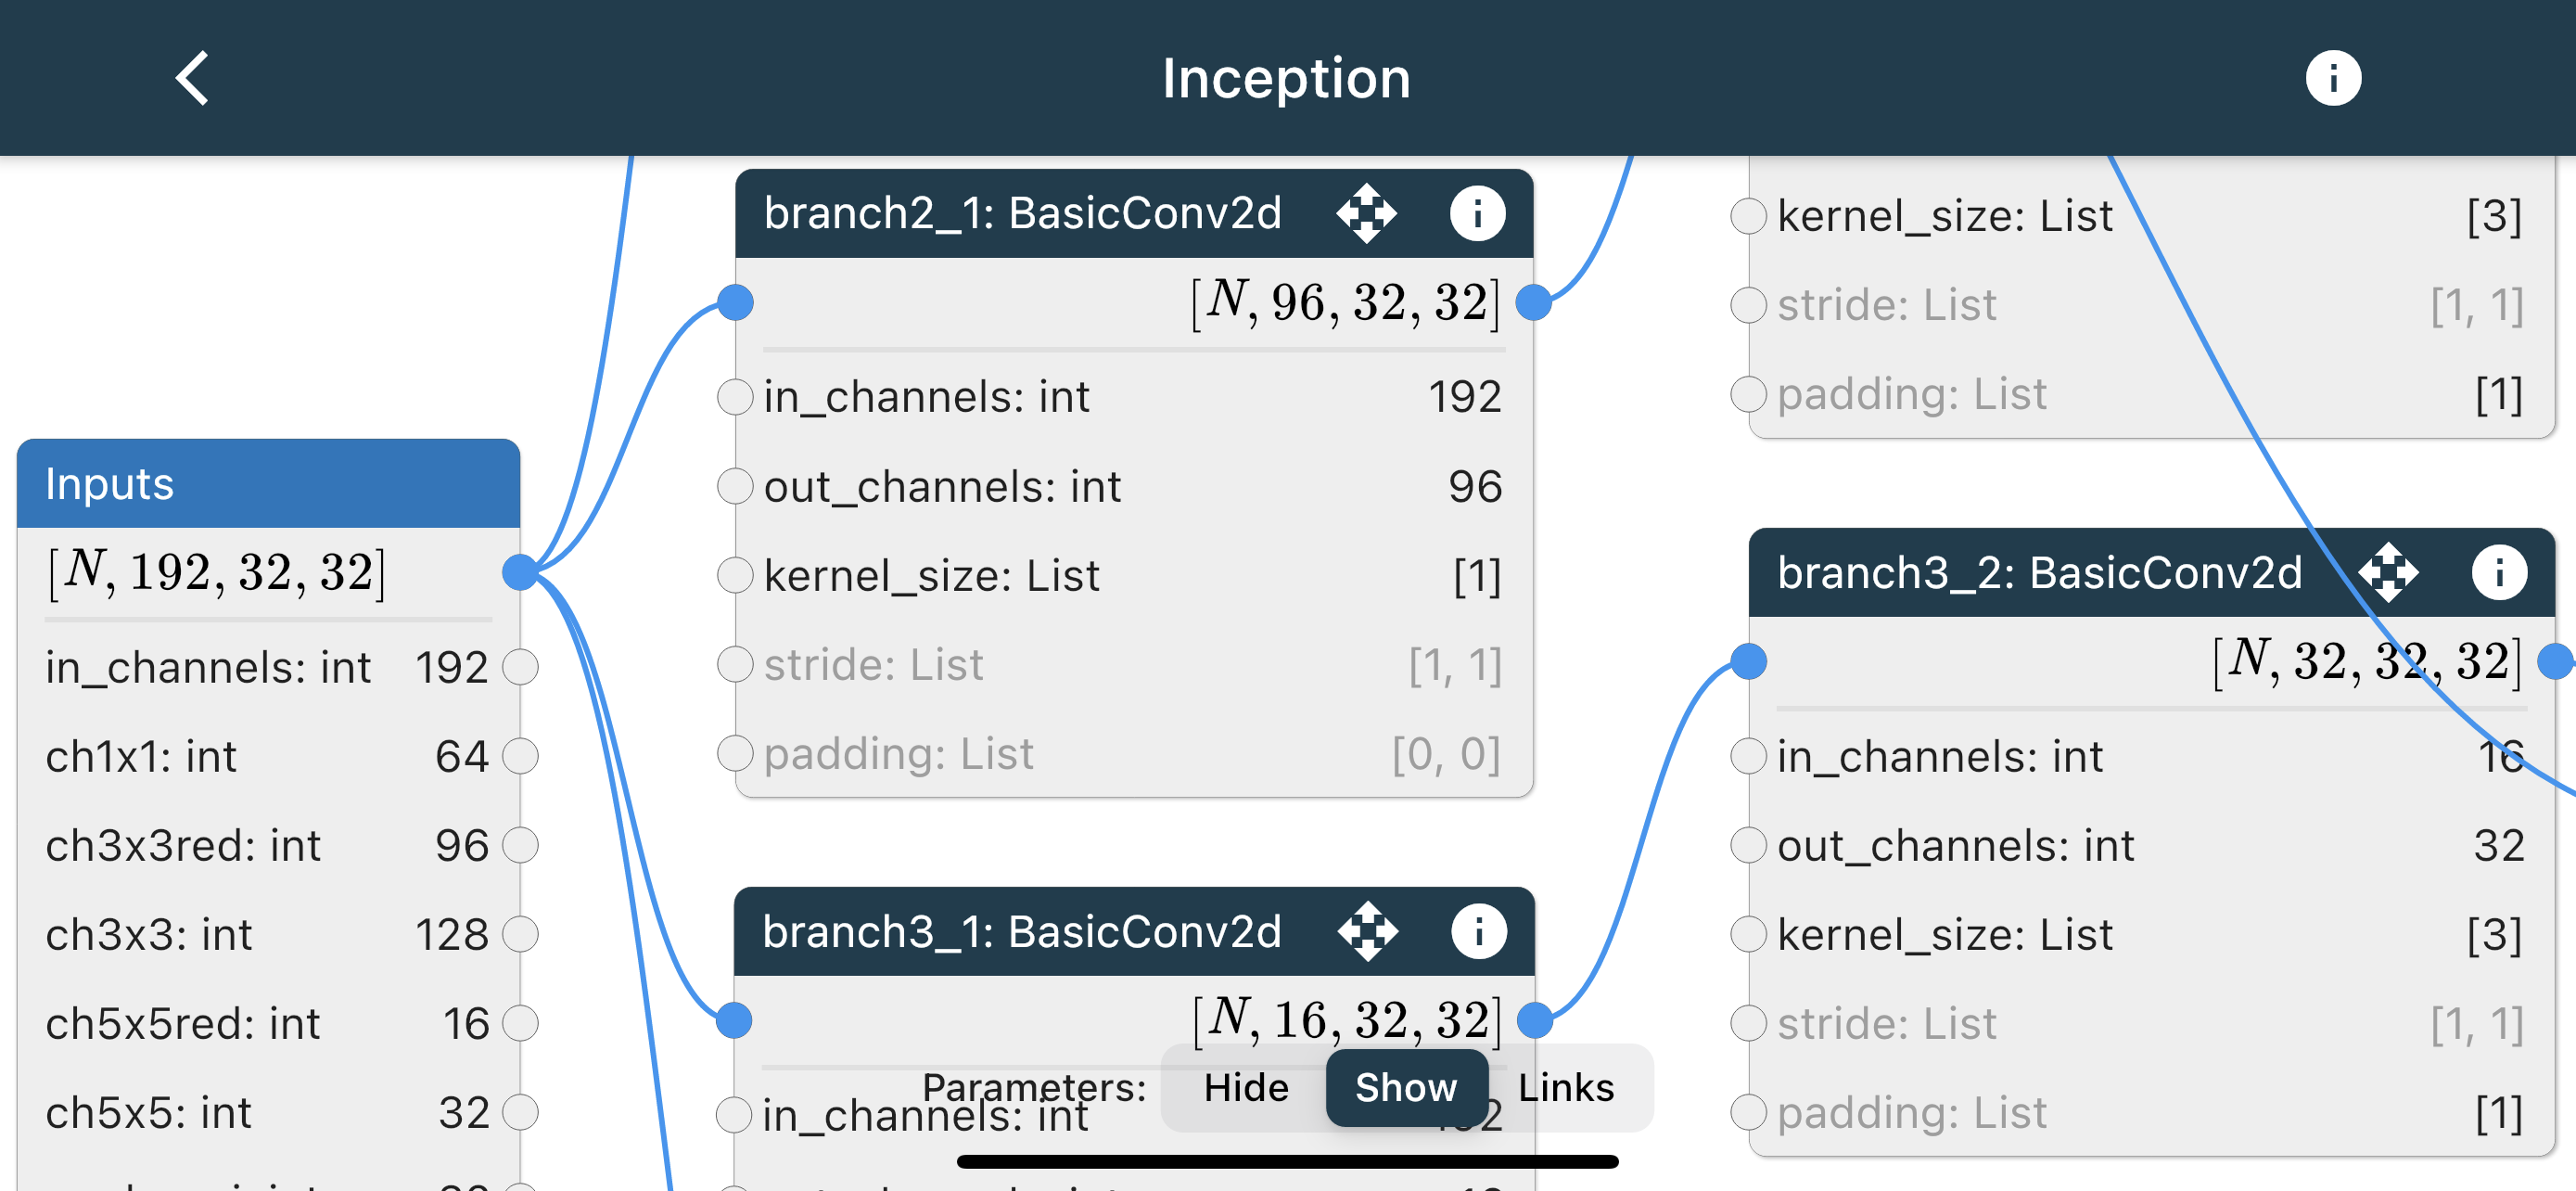Tap the move handle on branch2_1 node
Screen dimensions: 2576x1191
(1366, 213)
